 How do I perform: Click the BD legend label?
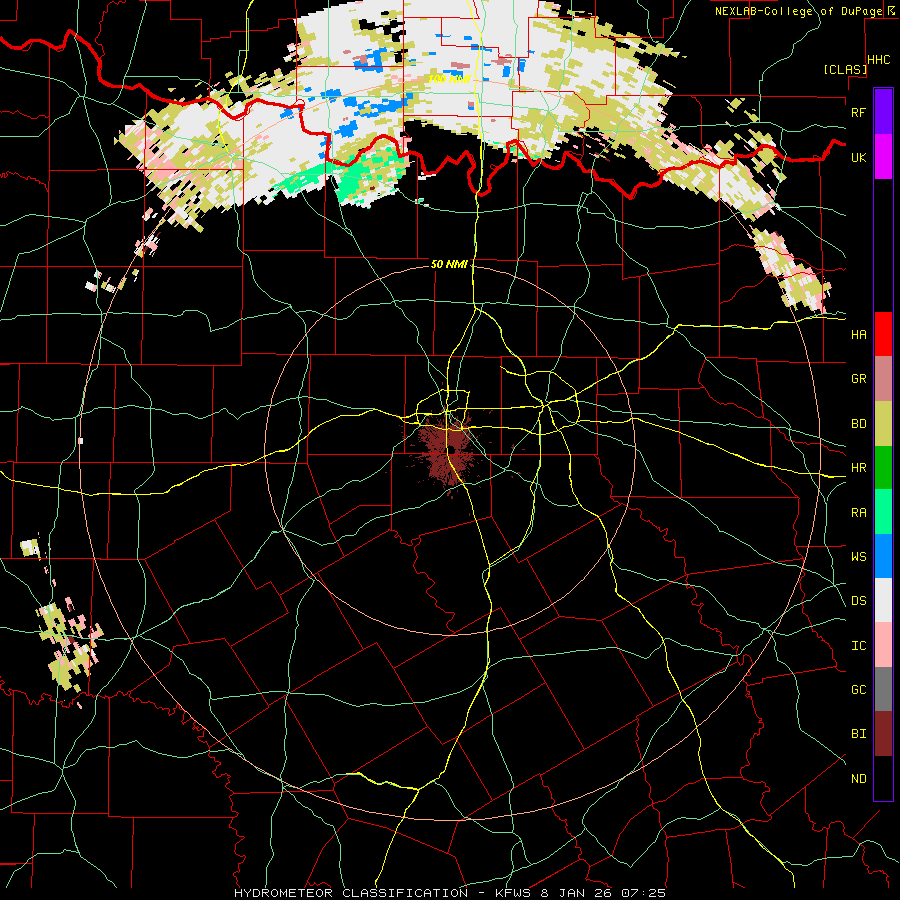pyautogui.click(x=858, y=424)
